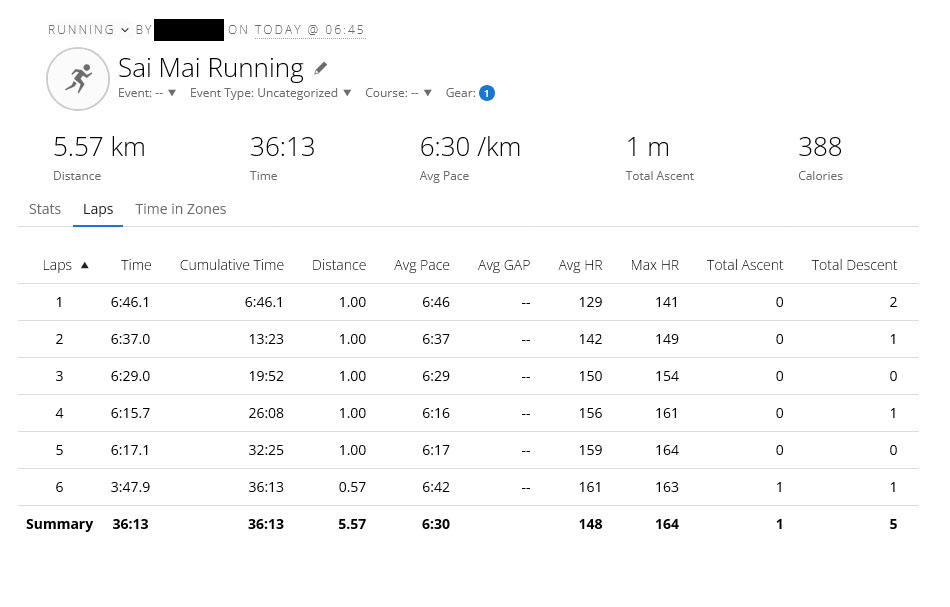Click the Gear count badge
Image resolution: width=950 pixels, height=607 pixels.
(487, 93)
